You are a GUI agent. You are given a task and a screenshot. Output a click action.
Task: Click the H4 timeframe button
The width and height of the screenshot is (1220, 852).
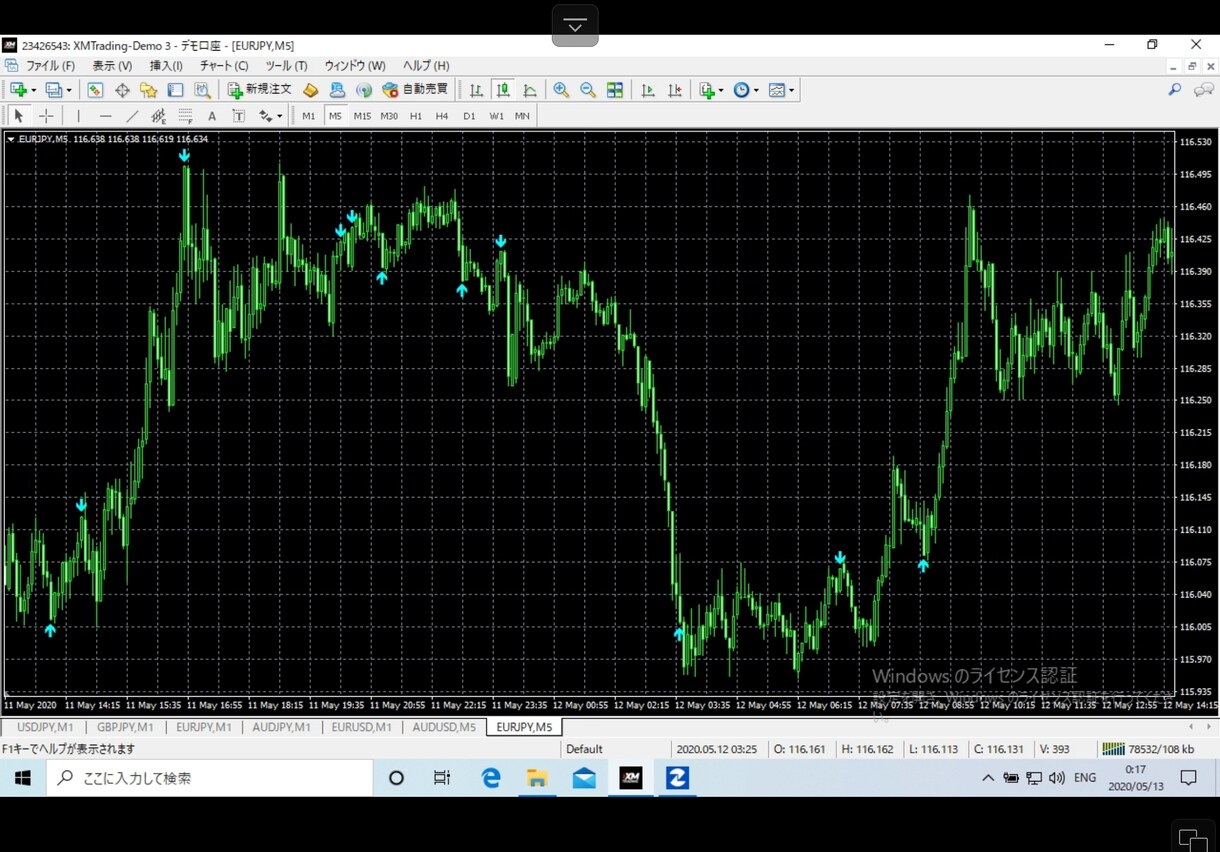click(442, 116)
